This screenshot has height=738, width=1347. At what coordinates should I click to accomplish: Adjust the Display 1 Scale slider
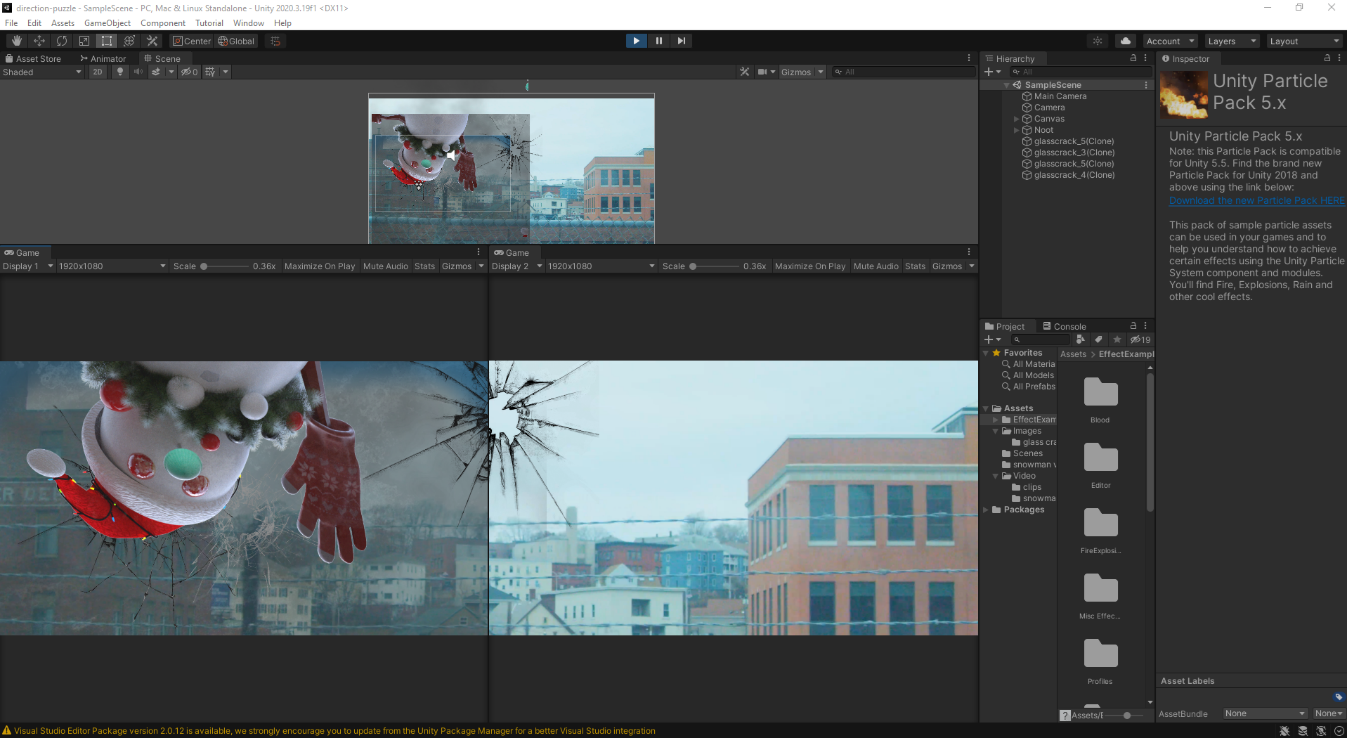click(205, 266)
